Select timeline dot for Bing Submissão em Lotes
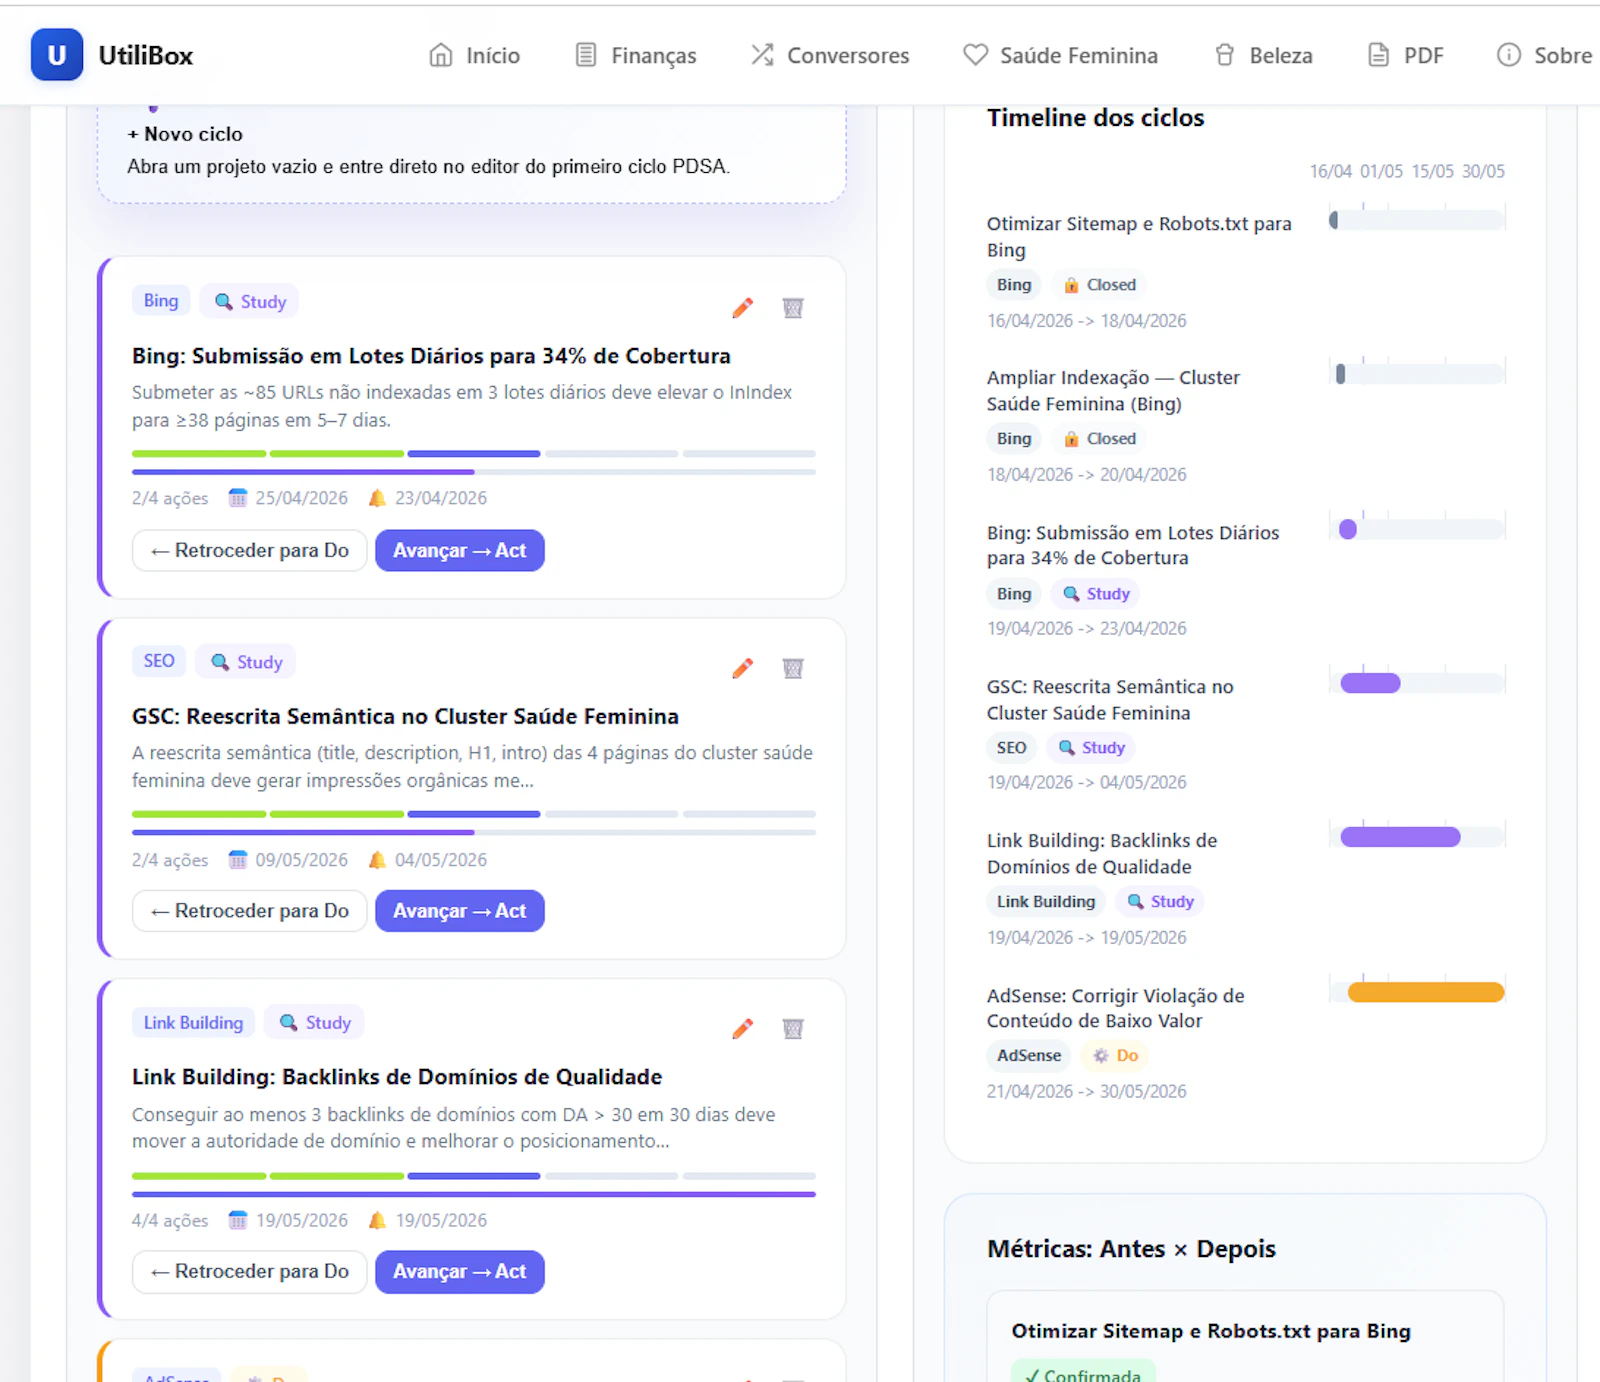This screenshot has height=1382, width=1600. [x=1348, y=529]
